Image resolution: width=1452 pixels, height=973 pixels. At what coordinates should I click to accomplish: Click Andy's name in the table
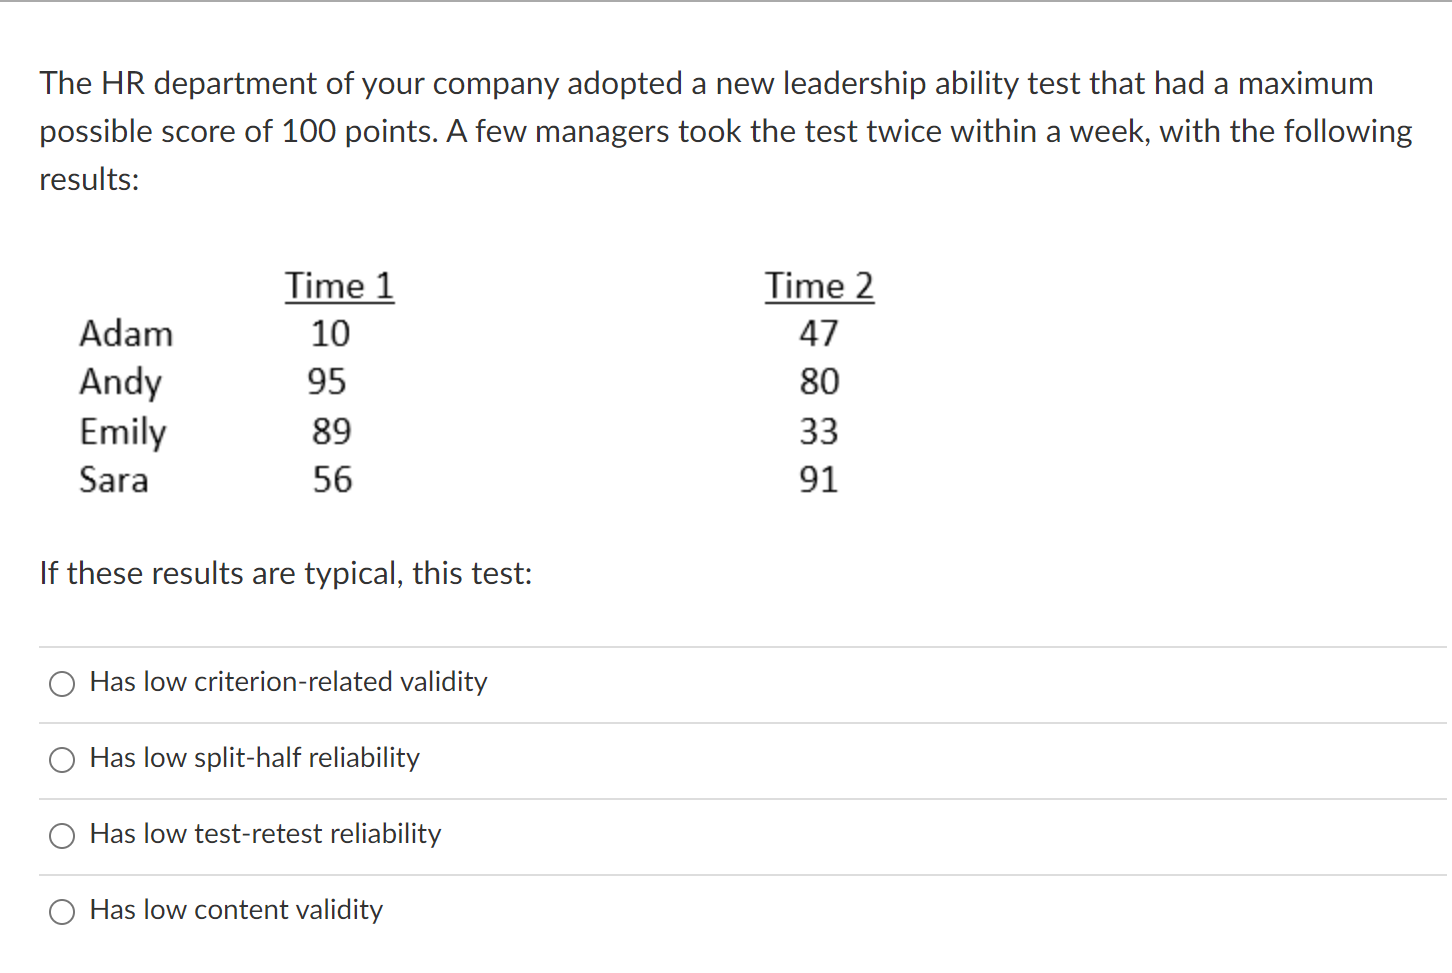tap(121, 382)
